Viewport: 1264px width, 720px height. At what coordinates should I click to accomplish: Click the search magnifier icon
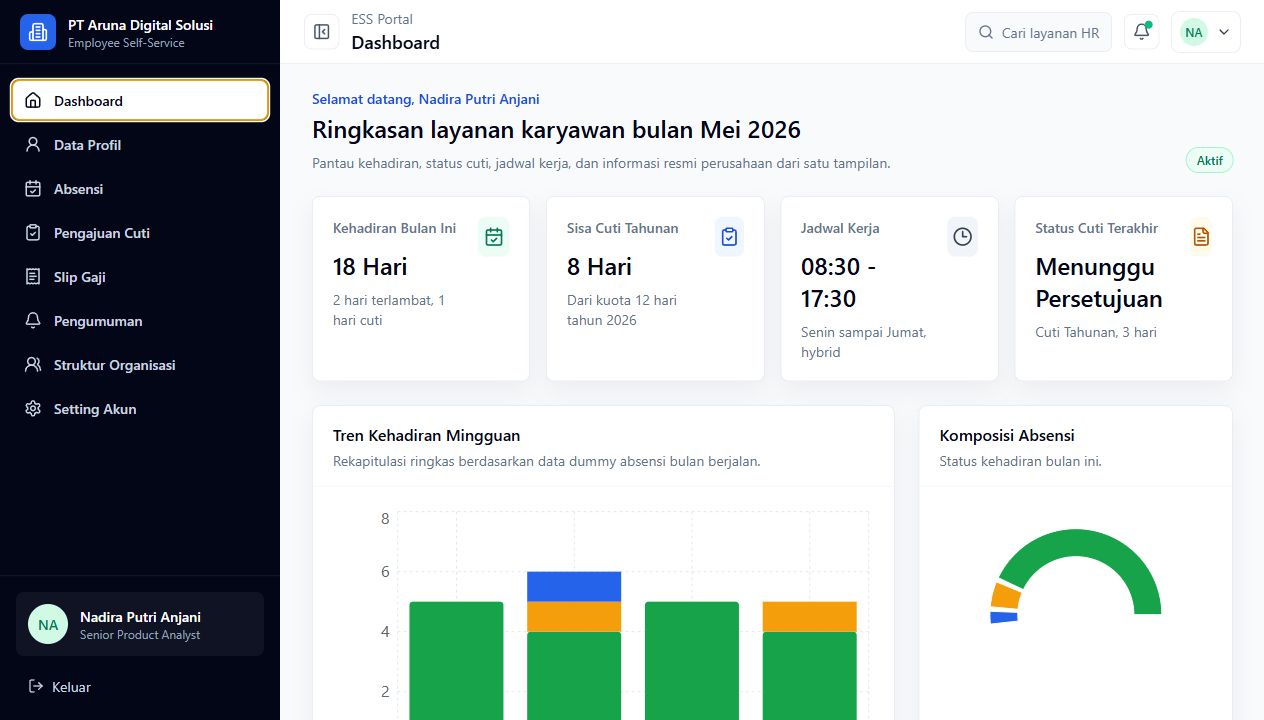tap(986, 33)
